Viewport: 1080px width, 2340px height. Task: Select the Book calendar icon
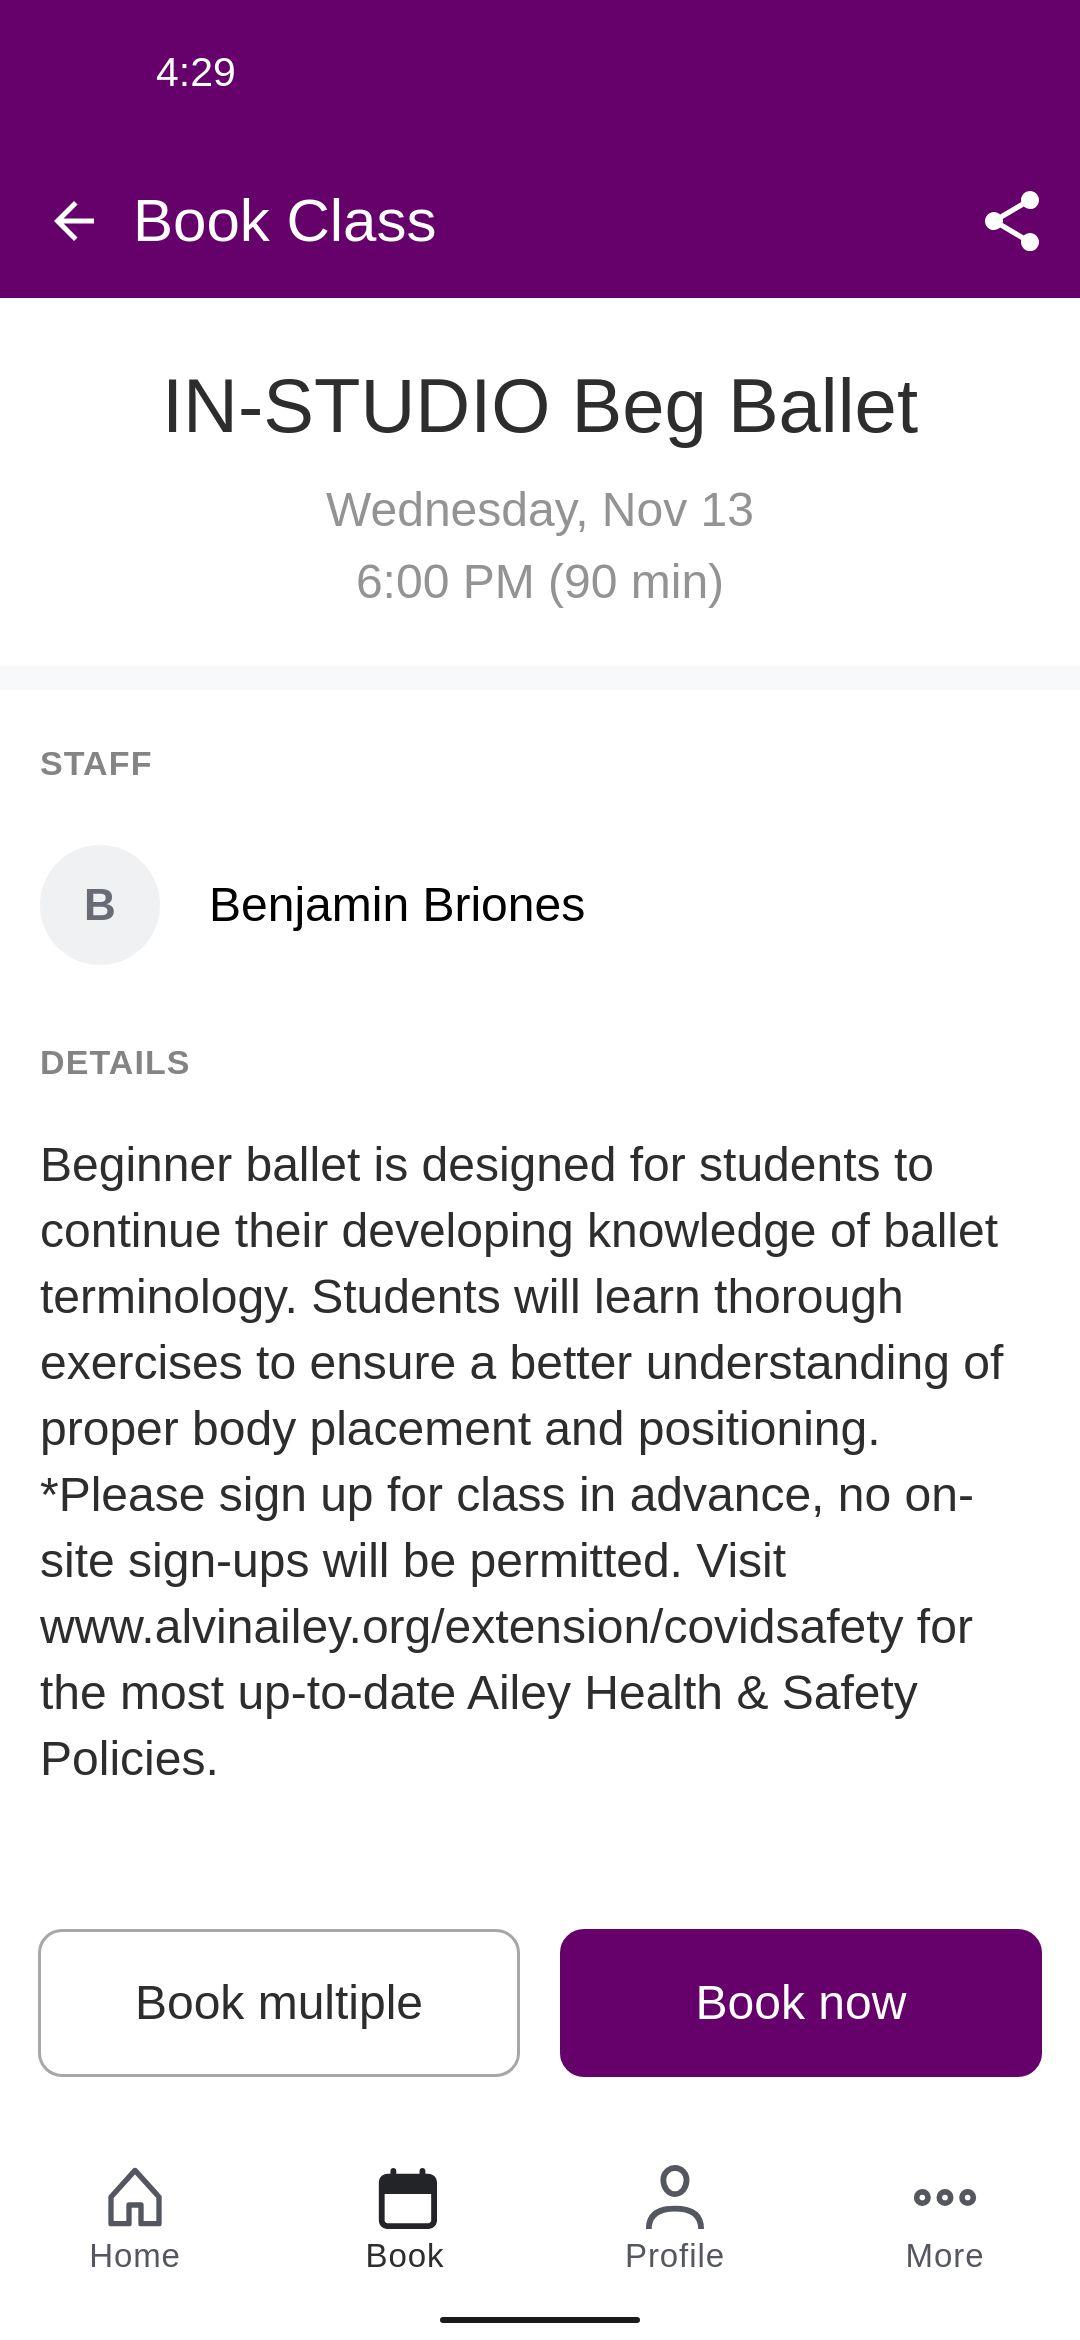[x=408, y=2198]
